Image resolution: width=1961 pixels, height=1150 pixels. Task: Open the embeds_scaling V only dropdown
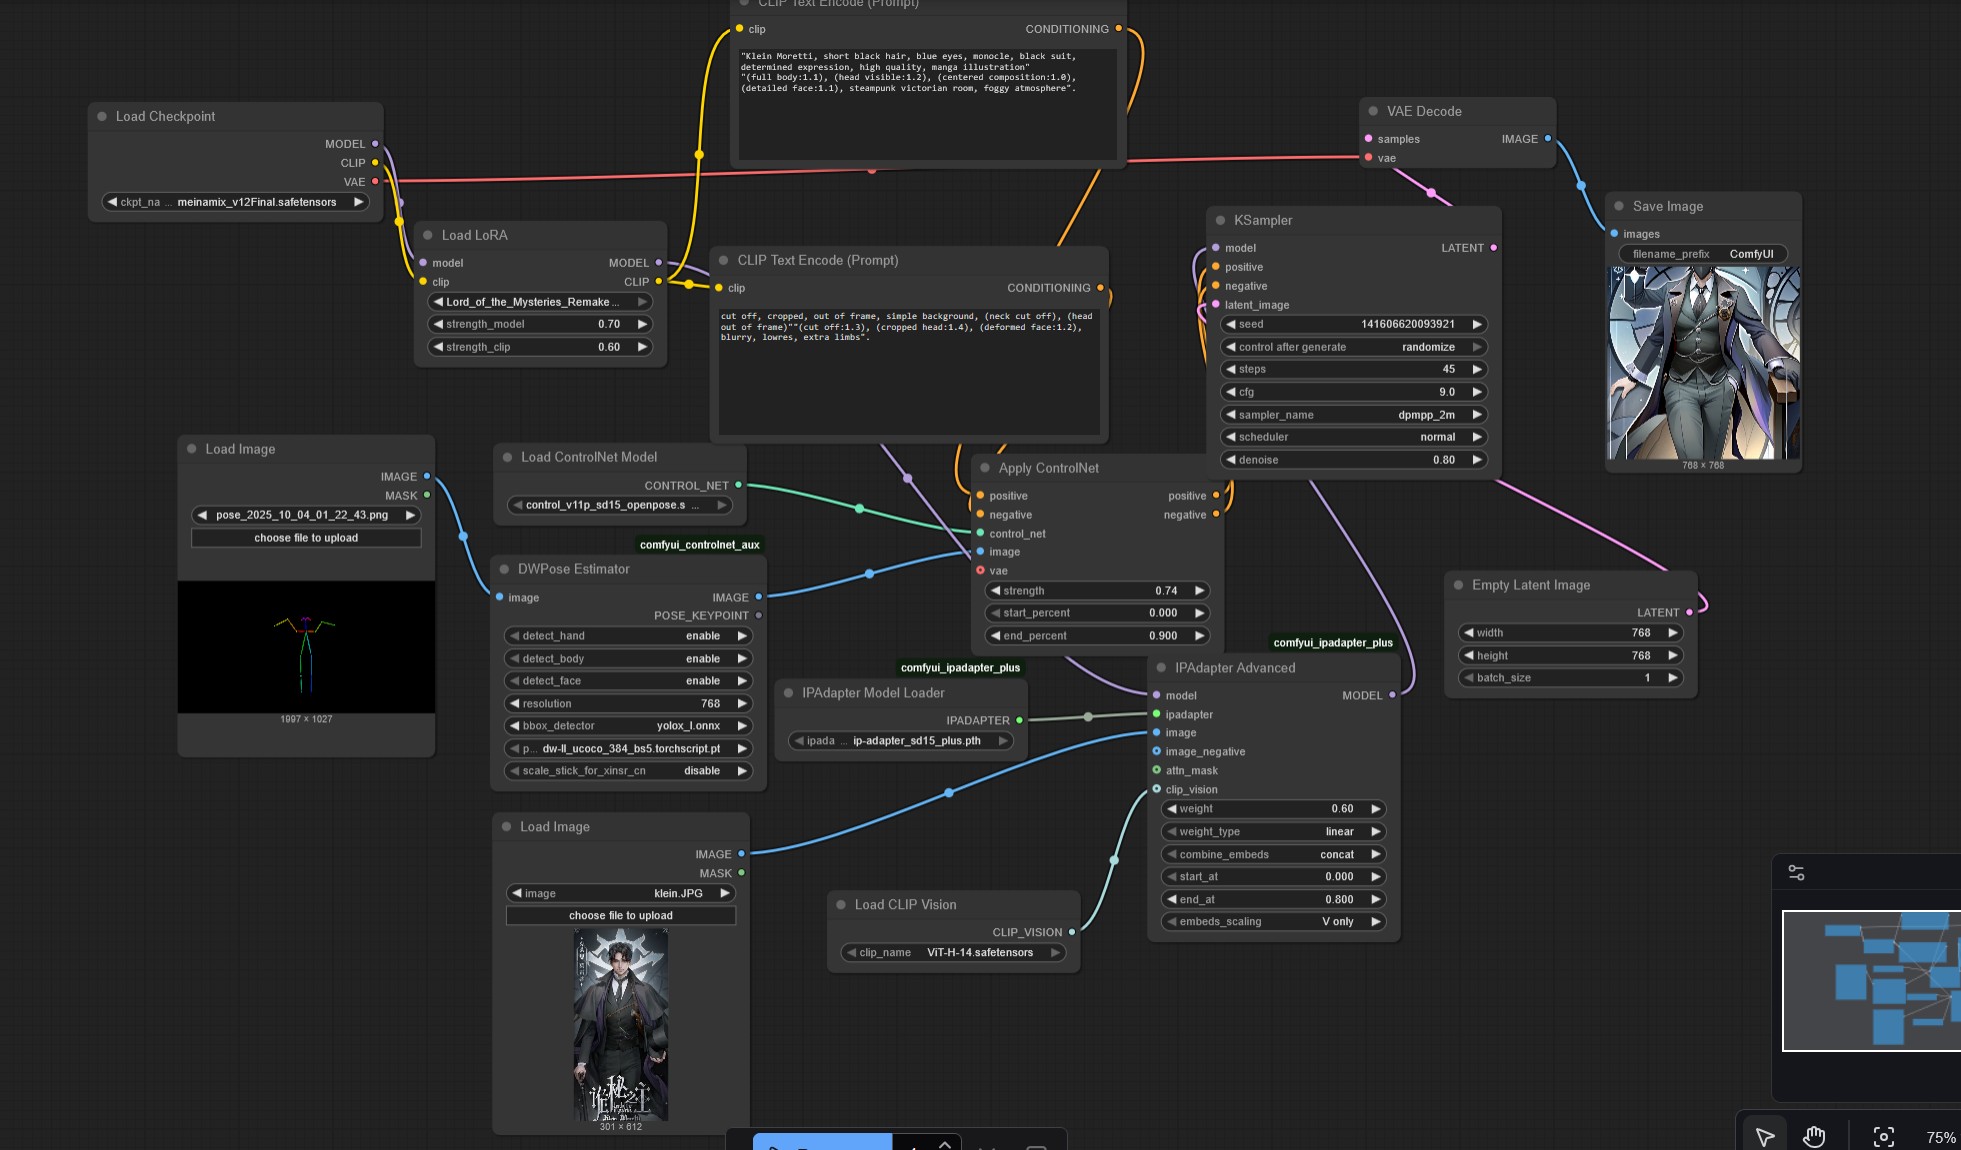pos(1274,922)
